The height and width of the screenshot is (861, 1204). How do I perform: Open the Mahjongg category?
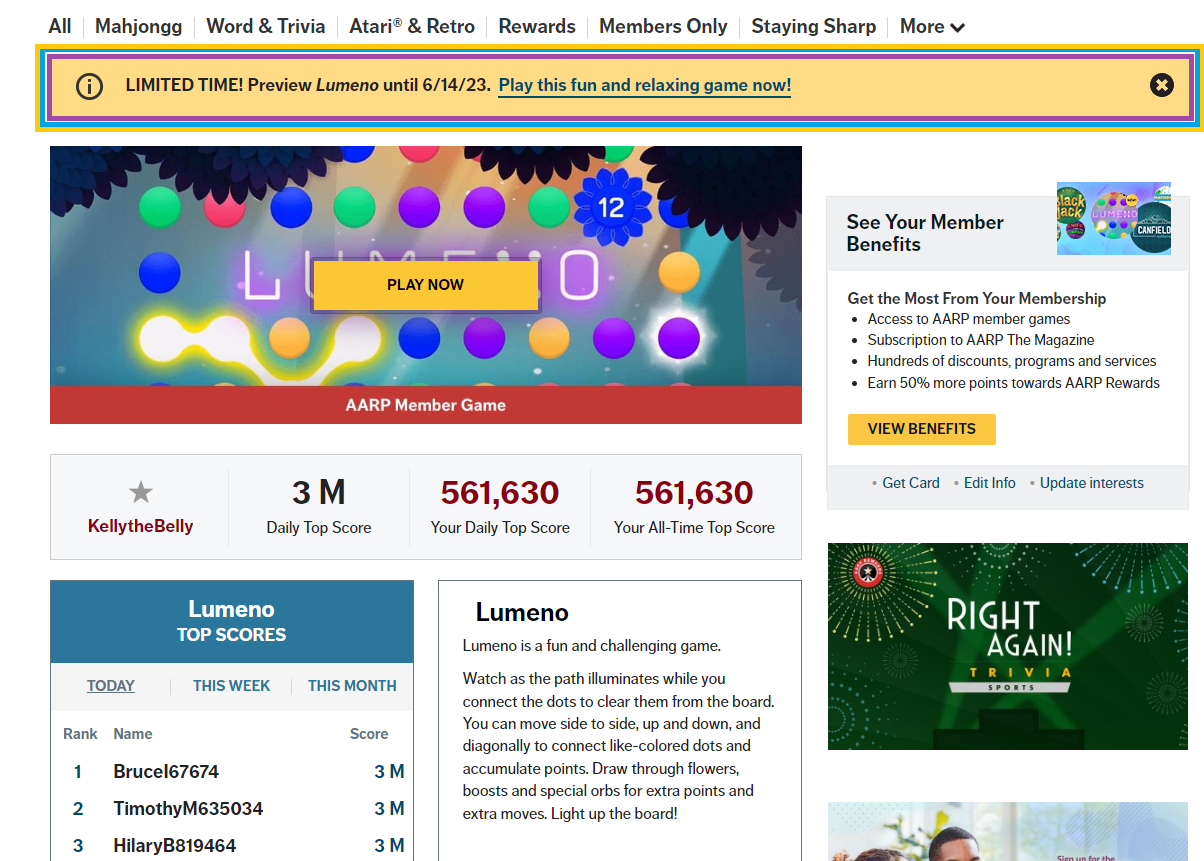coord(138,27)
